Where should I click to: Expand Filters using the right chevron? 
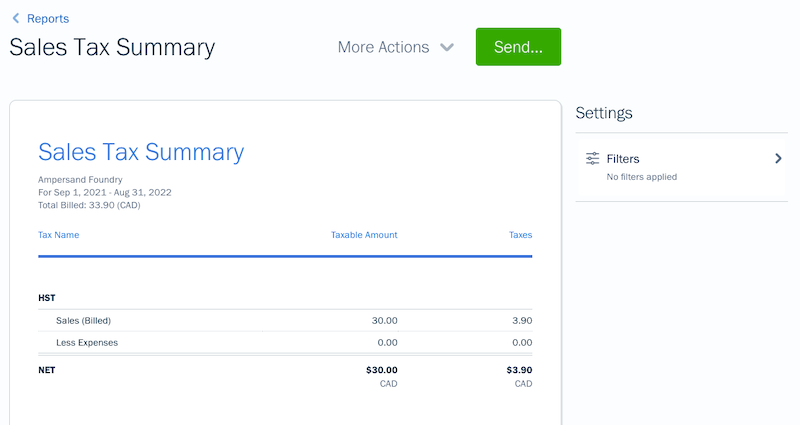pyautogui.click(x=778, y=159)
